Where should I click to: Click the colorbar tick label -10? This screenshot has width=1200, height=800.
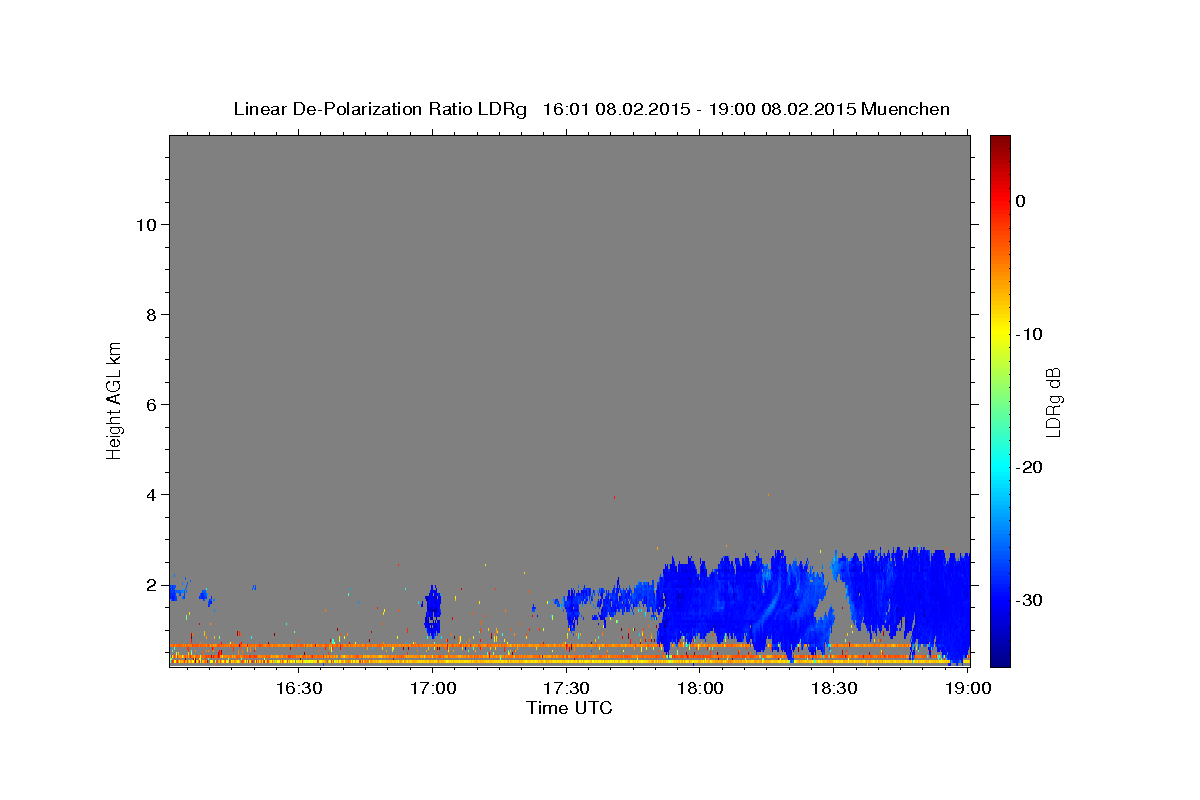point(1029,334)
